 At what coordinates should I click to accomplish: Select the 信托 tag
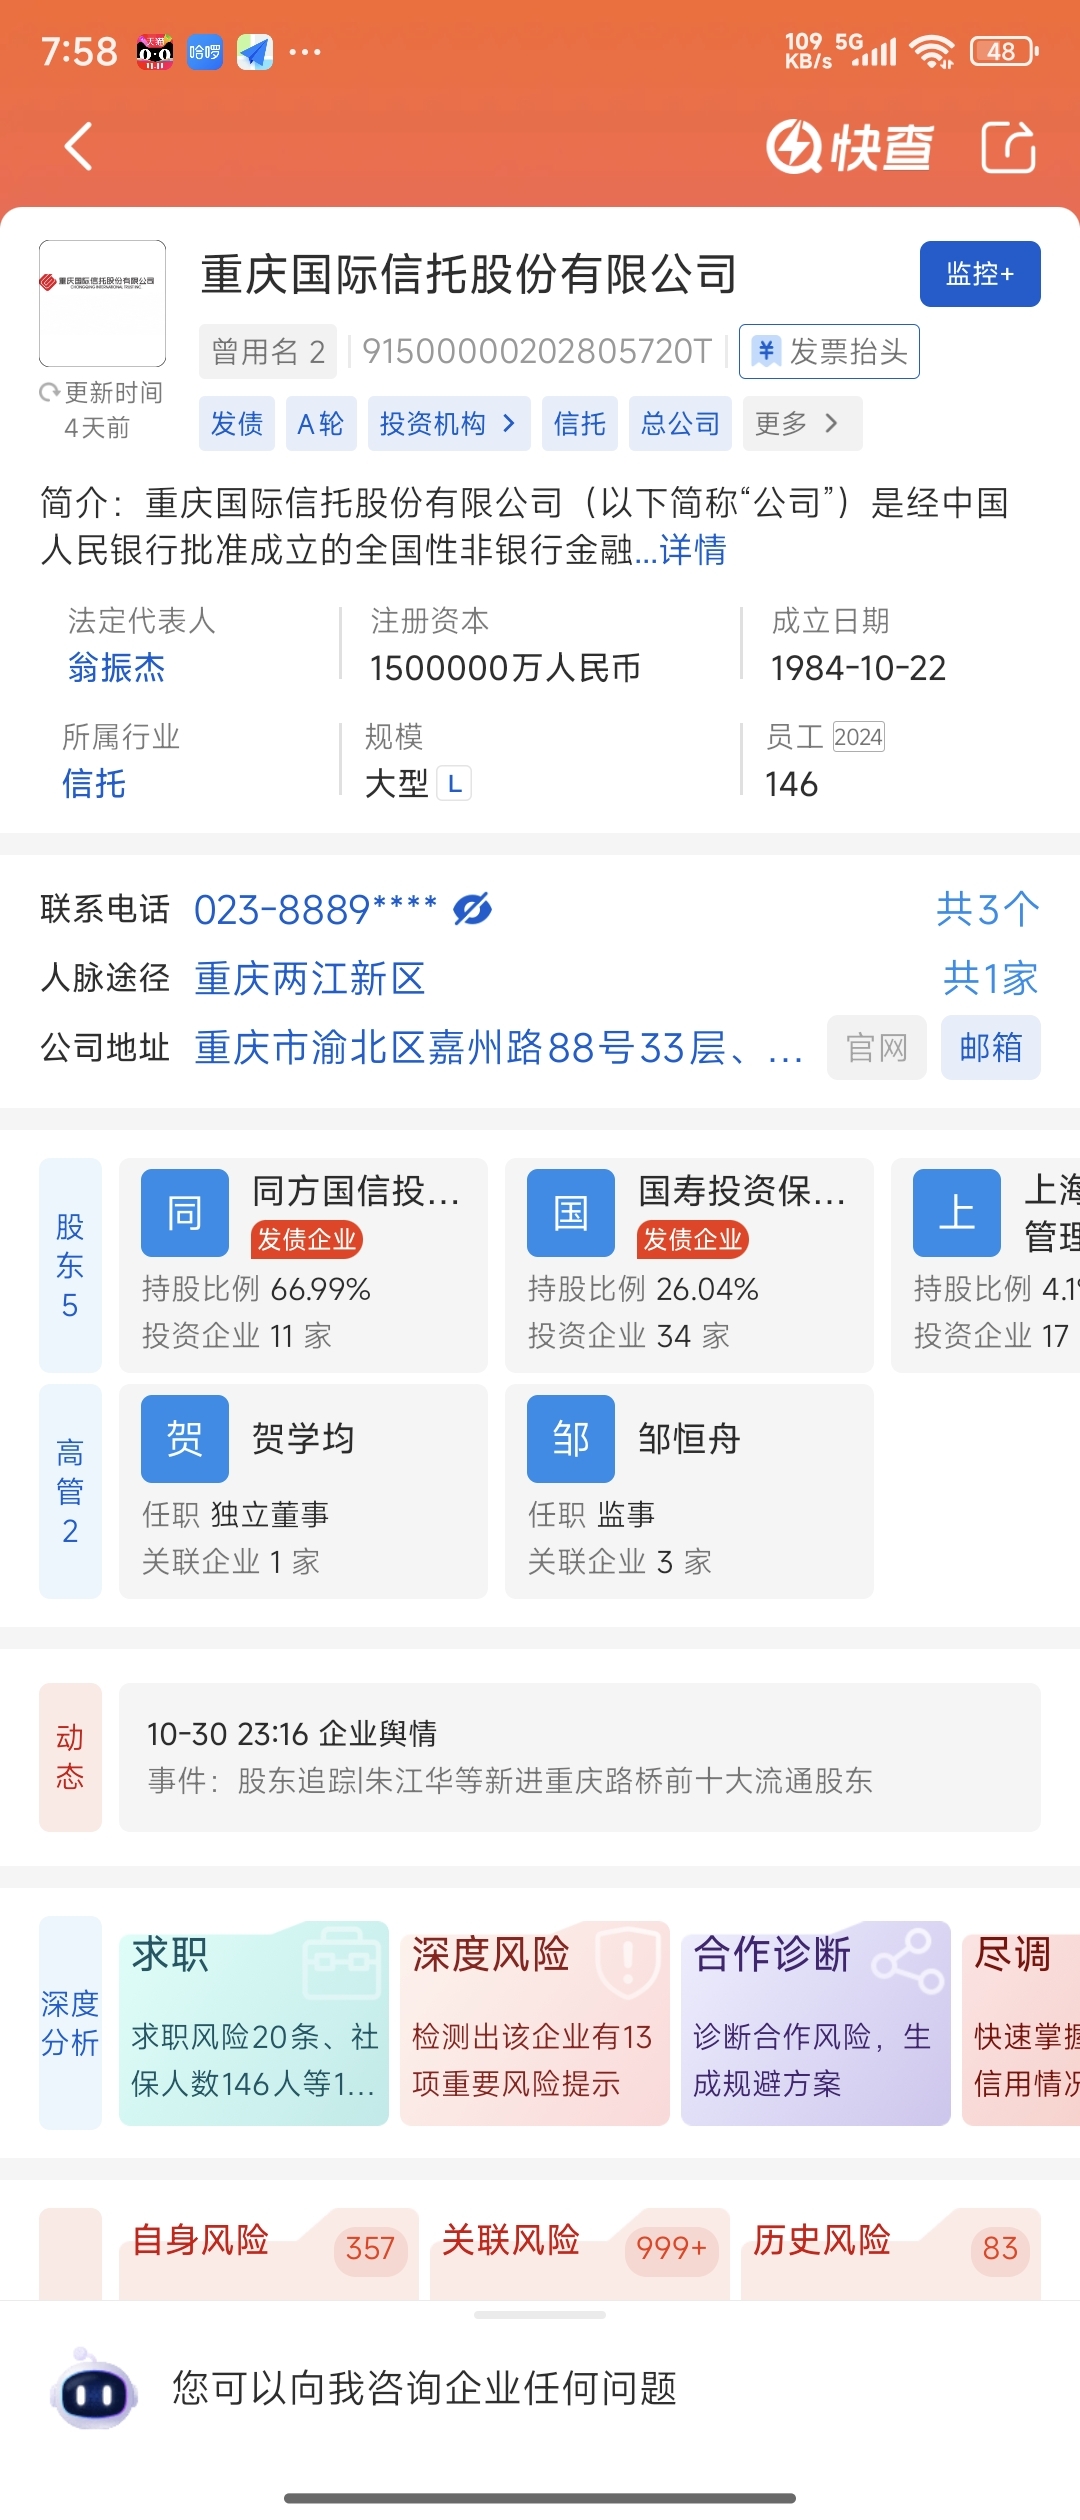coord(580,424)
